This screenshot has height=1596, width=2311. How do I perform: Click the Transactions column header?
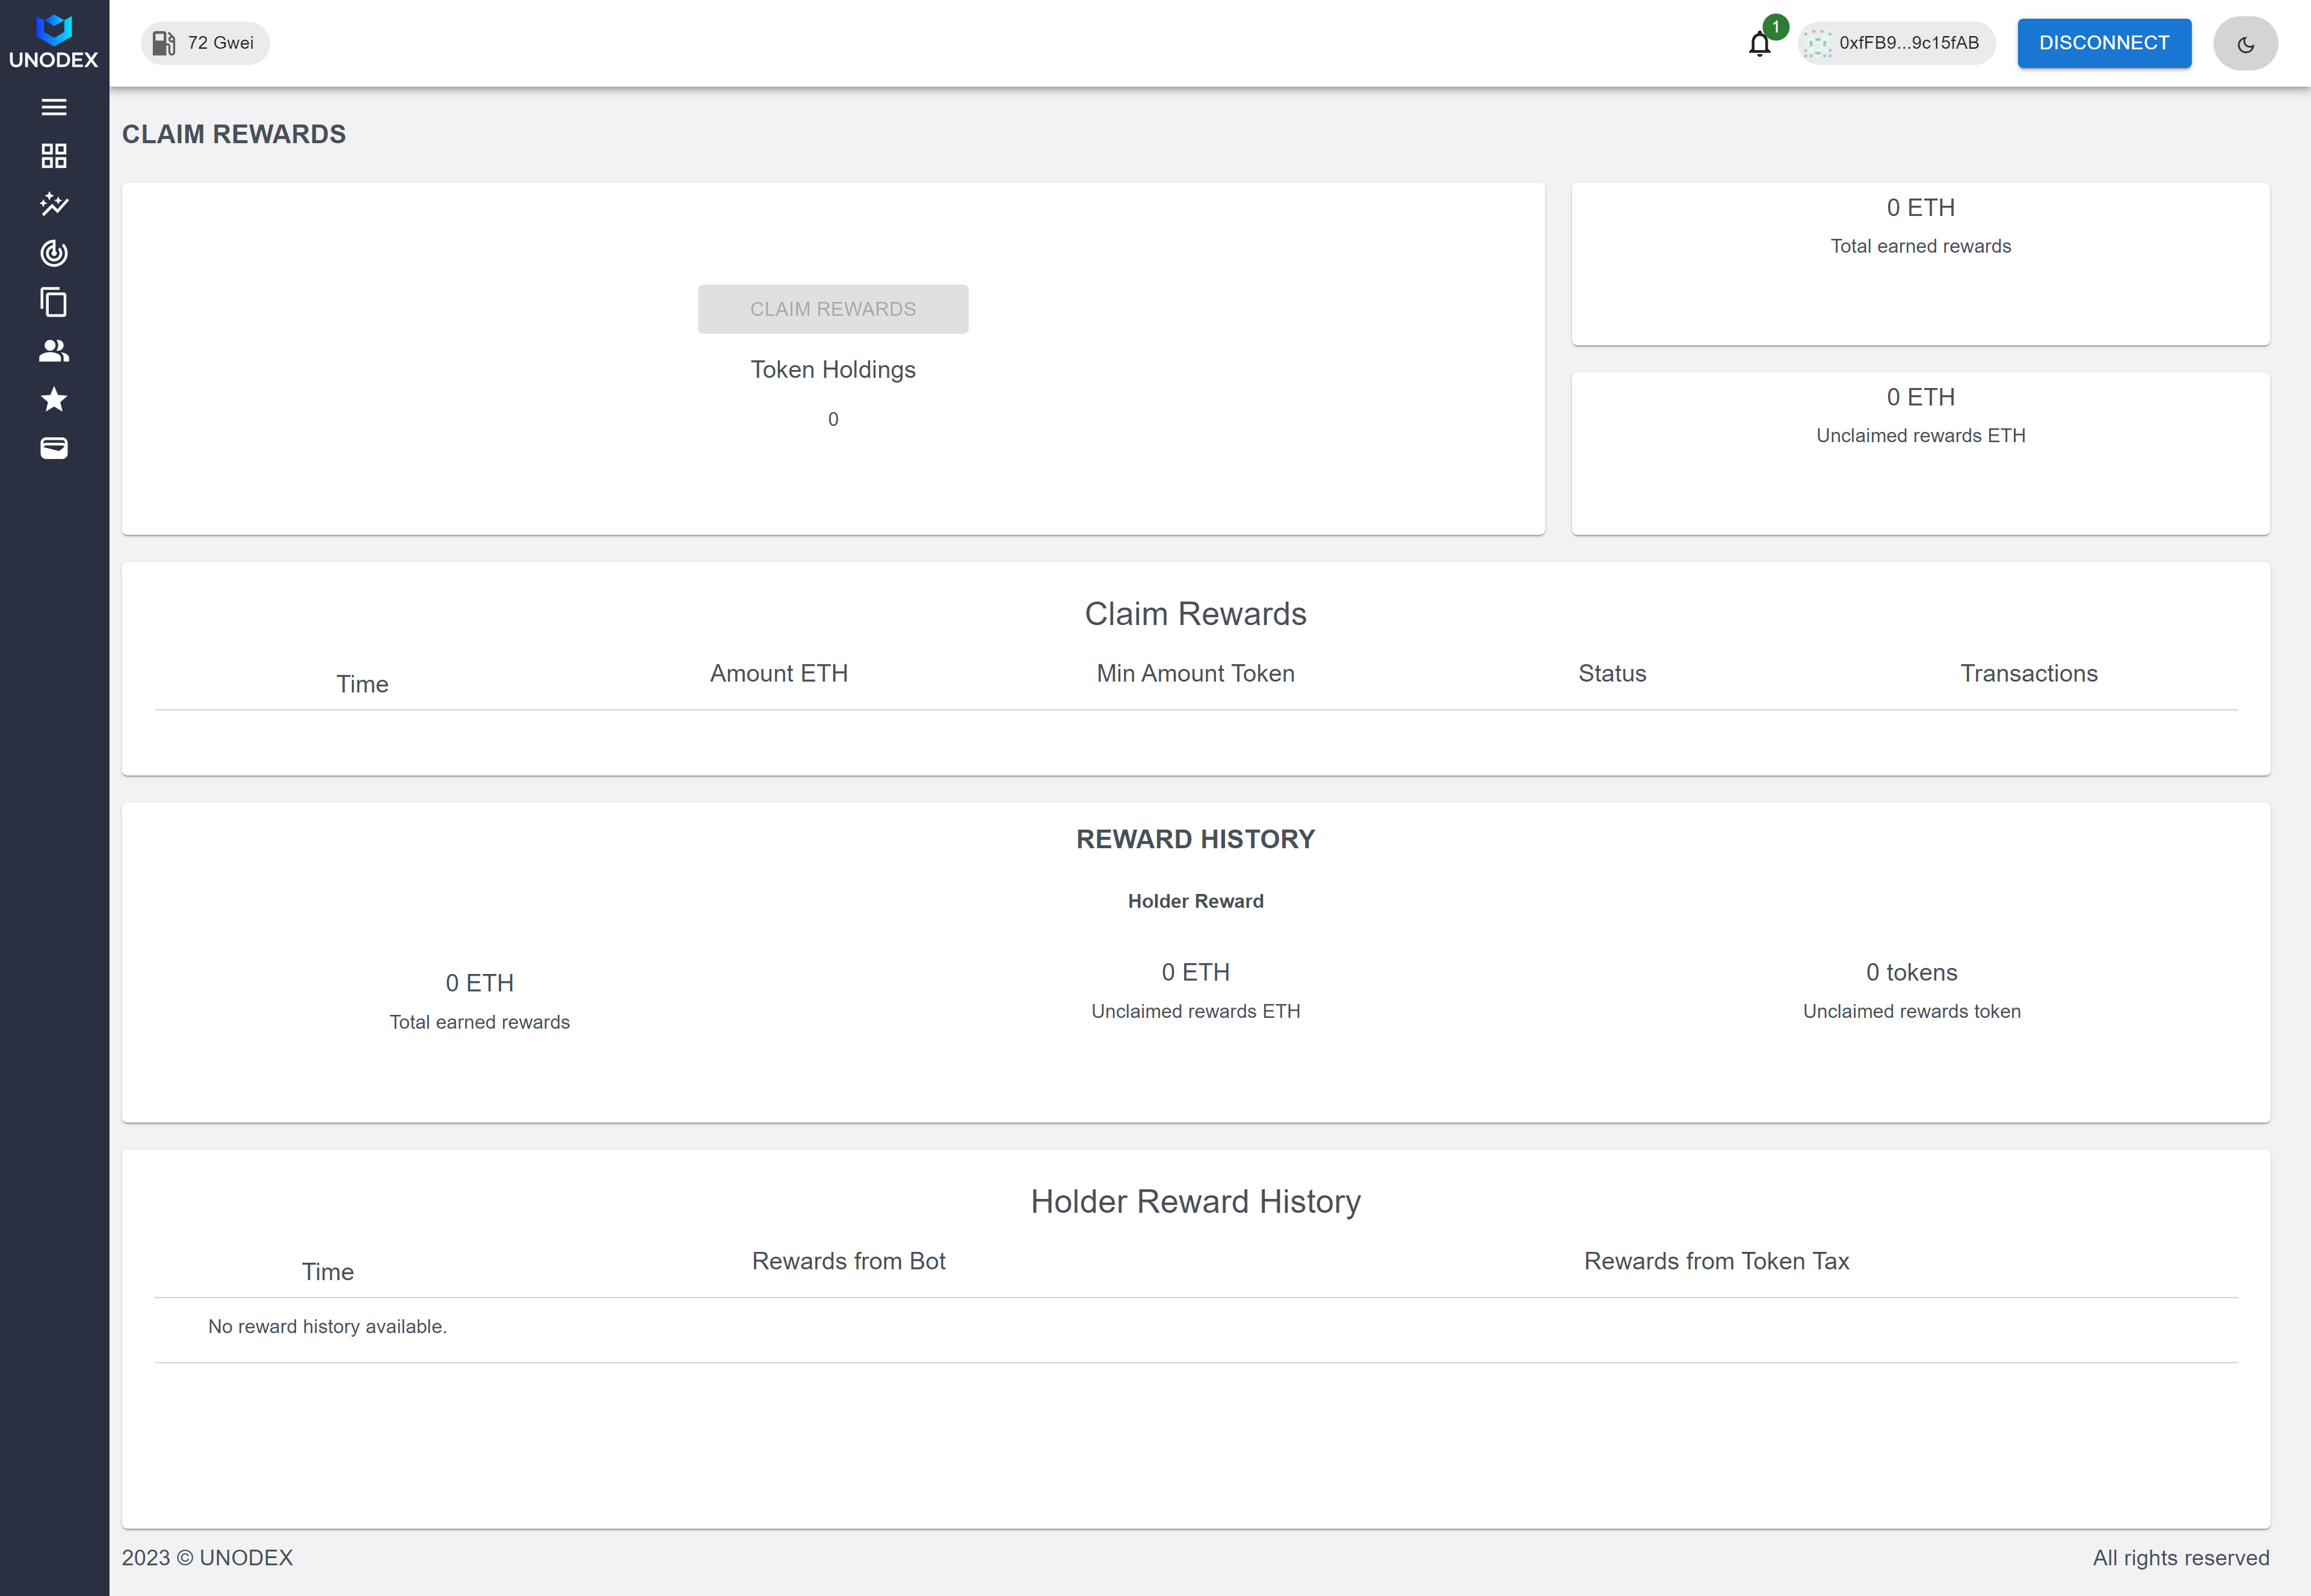coord(2028,673)
